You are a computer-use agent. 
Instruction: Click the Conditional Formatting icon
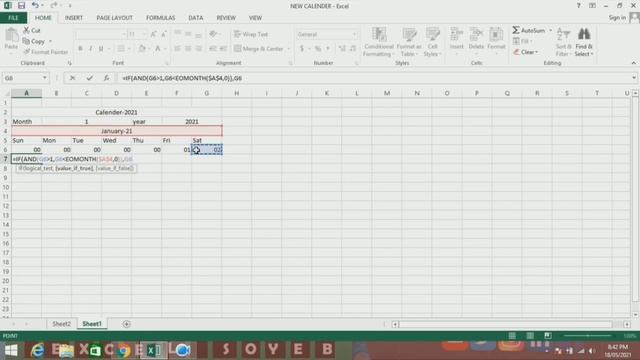click(379, 35)
